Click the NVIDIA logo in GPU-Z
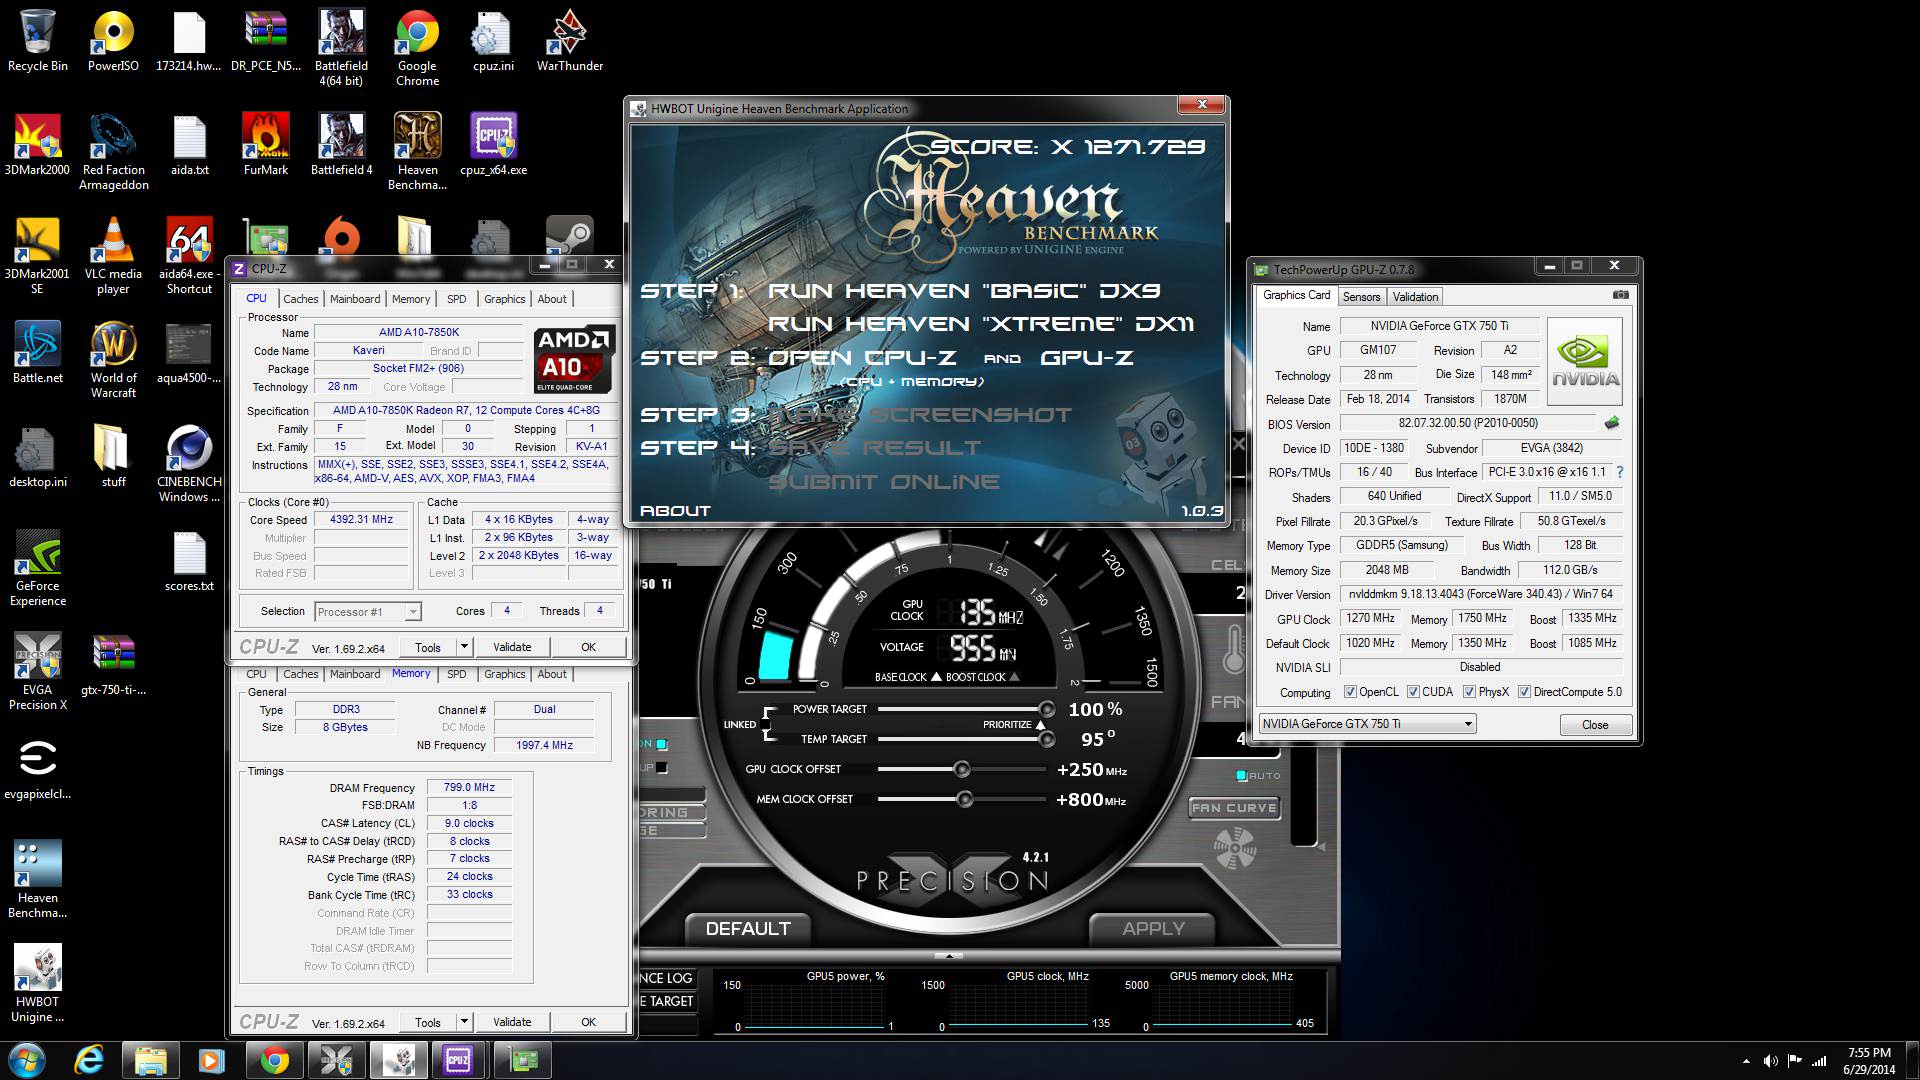1920x1080 pixels. click(1585, 361)
